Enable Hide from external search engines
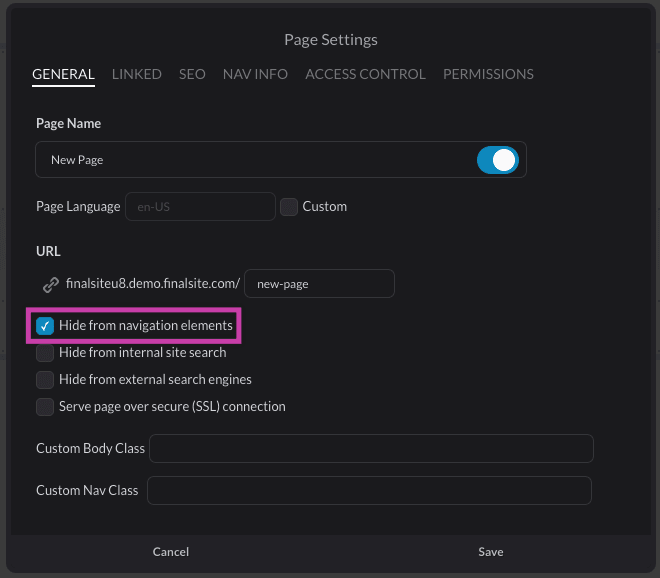Screen dimensions: 660x578 pyautogui.click(x=45, y=380)
